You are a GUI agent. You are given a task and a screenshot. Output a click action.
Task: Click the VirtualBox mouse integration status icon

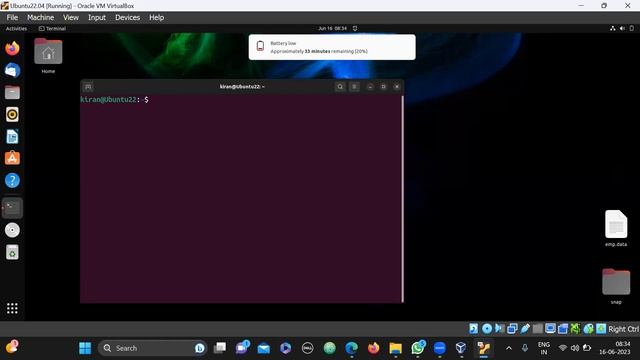tap(588, 328)
